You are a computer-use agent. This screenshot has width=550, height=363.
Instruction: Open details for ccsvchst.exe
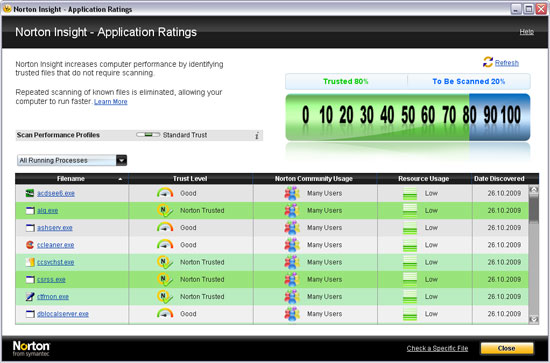click(x=55, y=262)
